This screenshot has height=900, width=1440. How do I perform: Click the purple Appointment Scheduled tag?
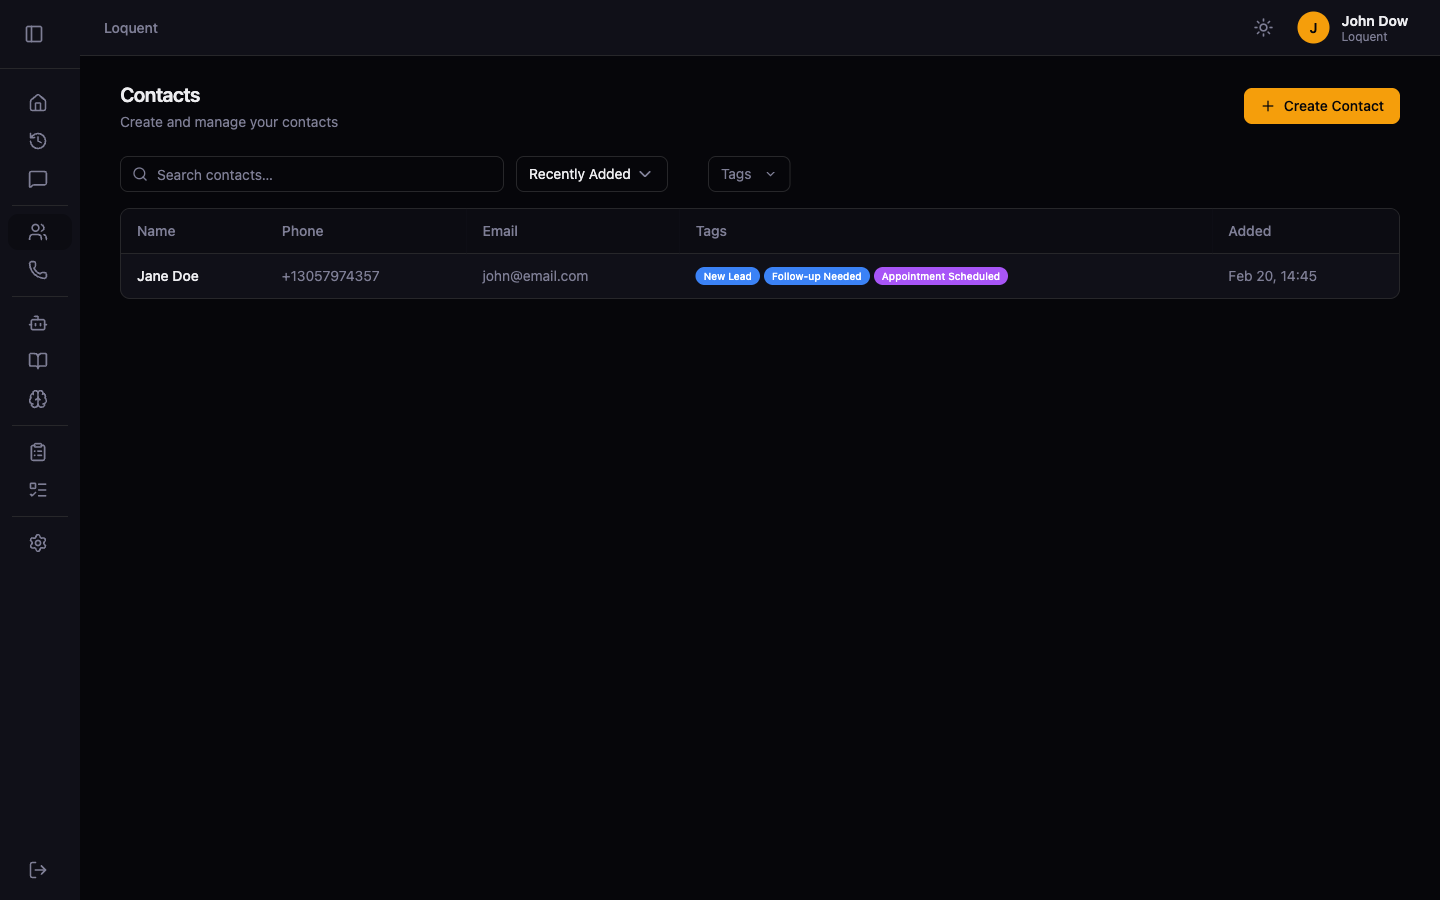tap(940, 277)
